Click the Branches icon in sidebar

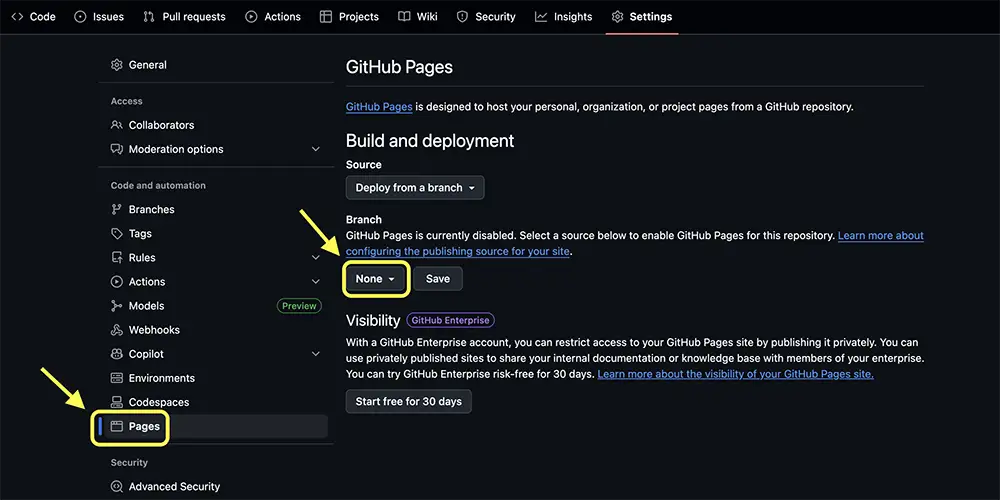[x=117, y=210]
